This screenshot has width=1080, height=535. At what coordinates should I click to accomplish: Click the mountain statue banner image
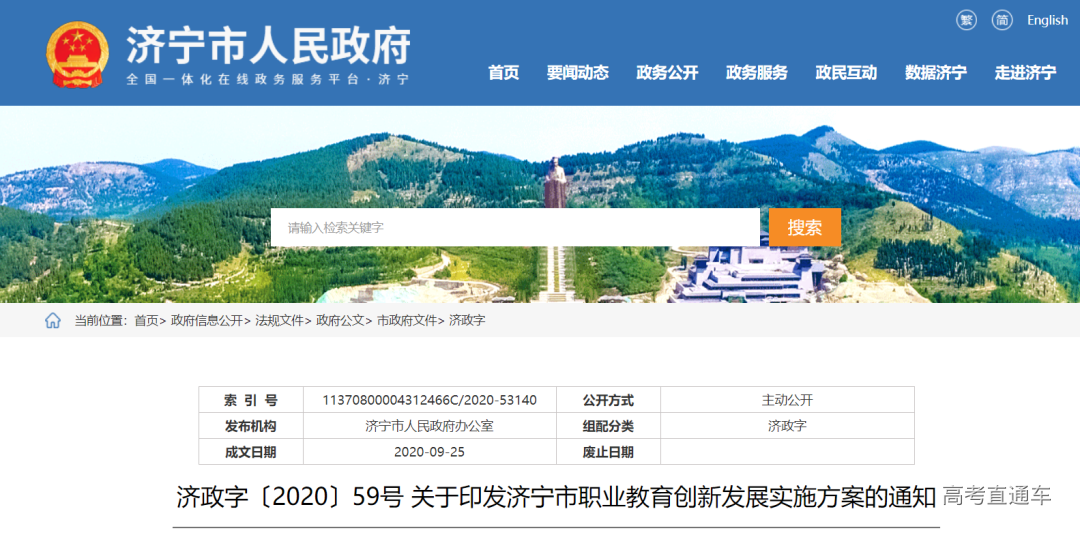tap(540, 204)
